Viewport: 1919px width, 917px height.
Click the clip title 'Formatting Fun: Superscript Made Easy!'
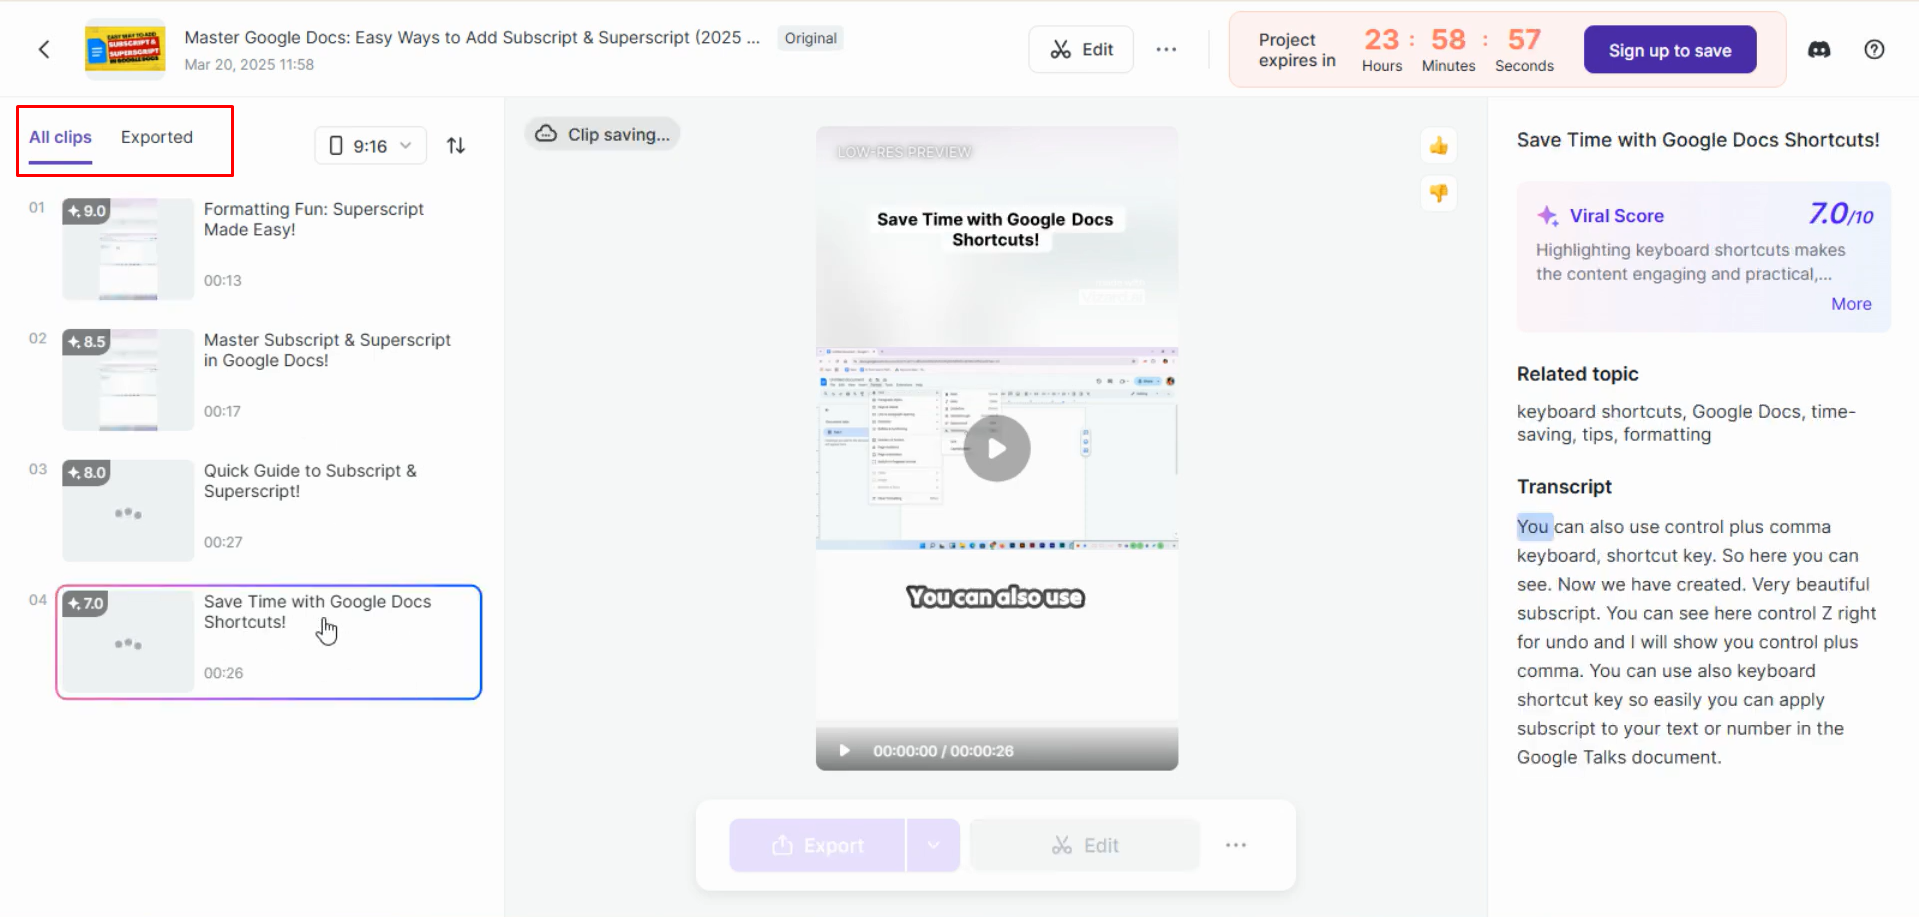(314, 219)
